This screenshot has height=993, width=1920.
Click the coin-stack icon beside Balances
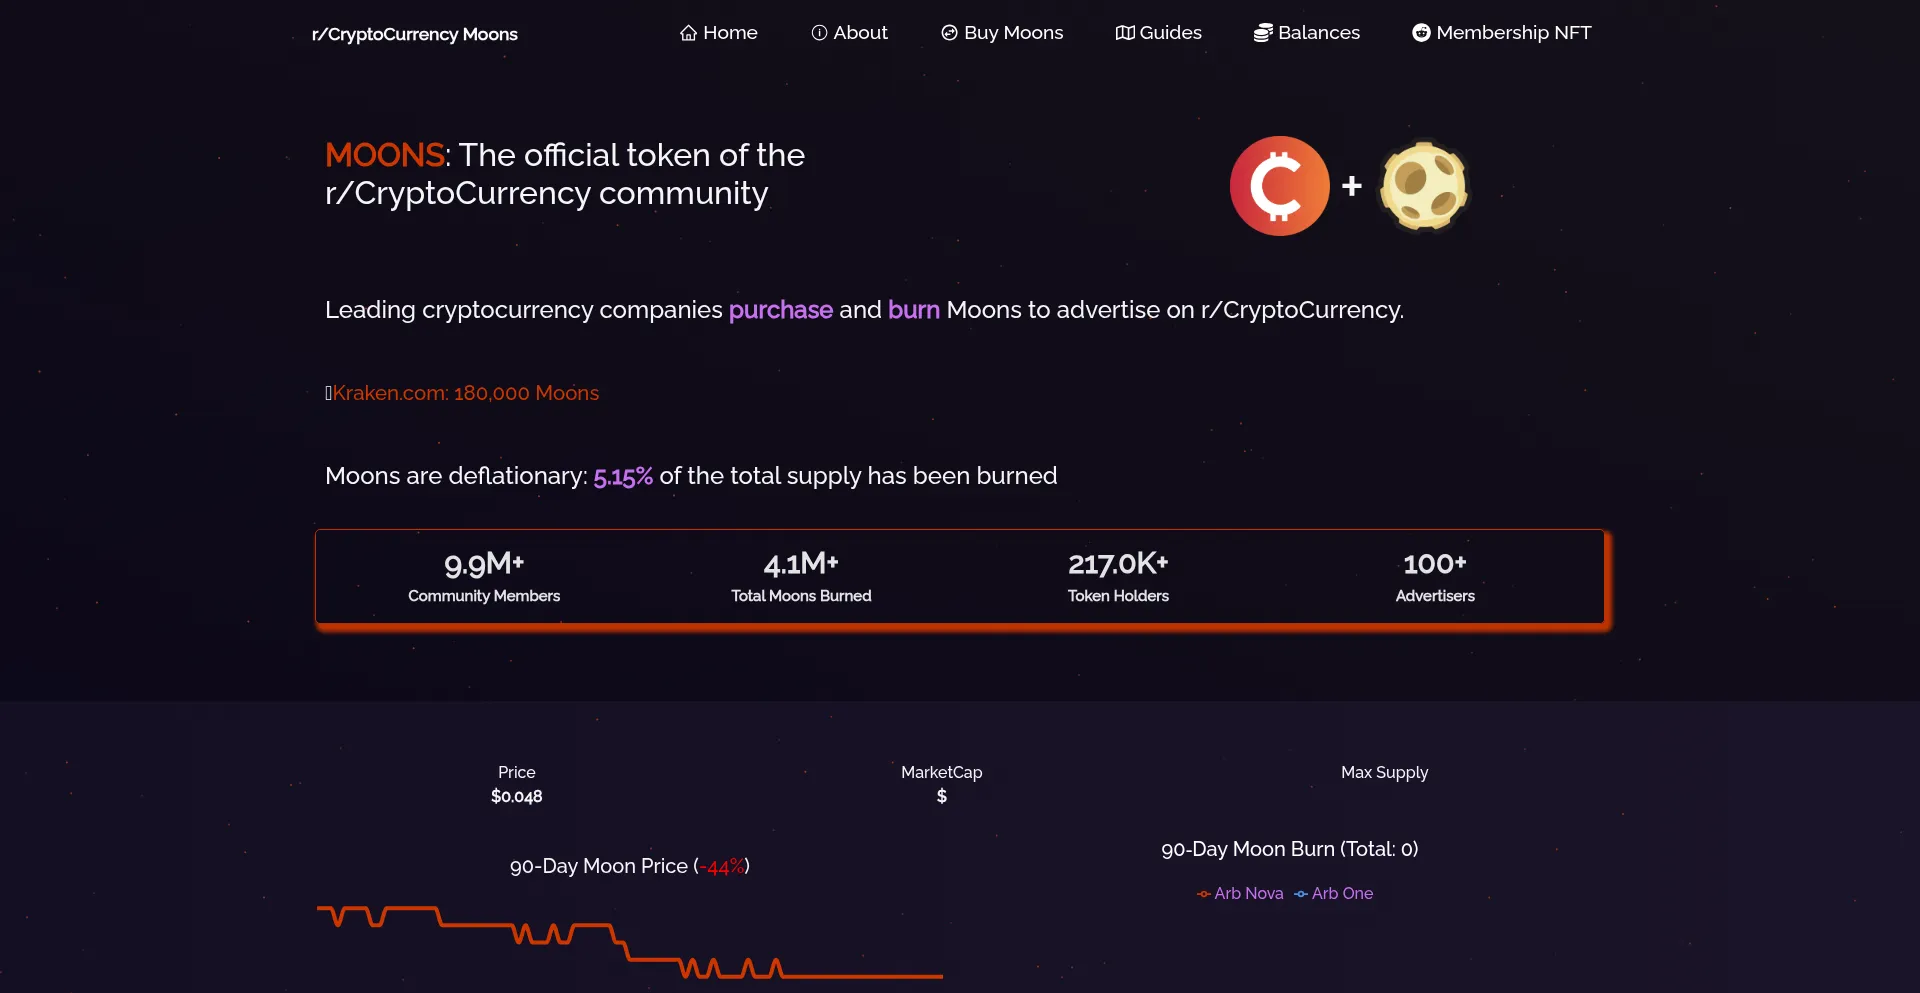pos(1262,32)
